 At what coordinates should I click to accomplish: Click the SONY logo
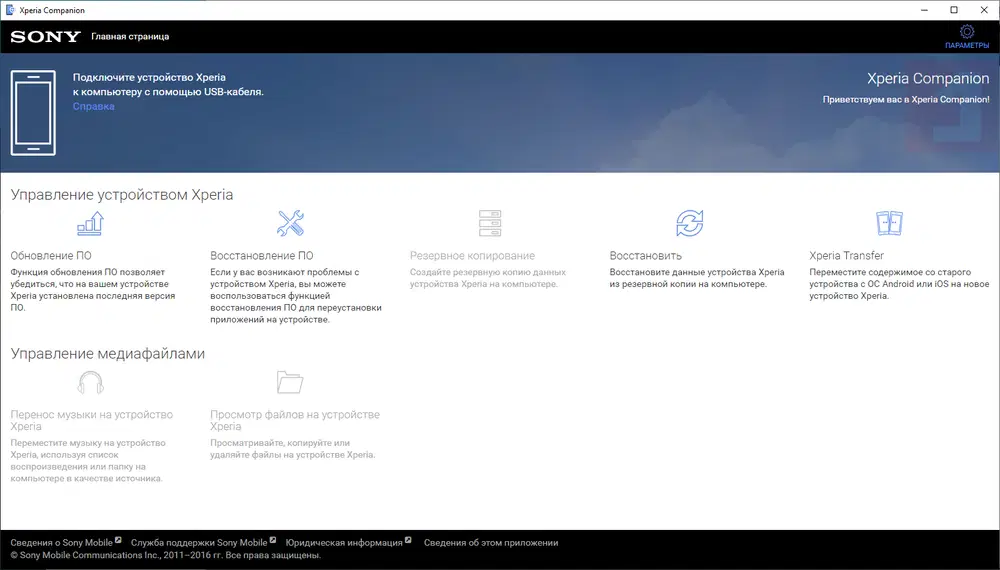(x=45, y=37)
